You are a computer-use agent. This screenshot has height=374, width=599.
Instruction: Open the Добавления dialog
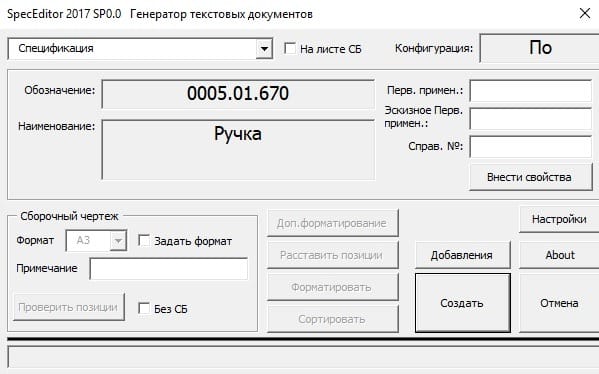pos(462,255)
